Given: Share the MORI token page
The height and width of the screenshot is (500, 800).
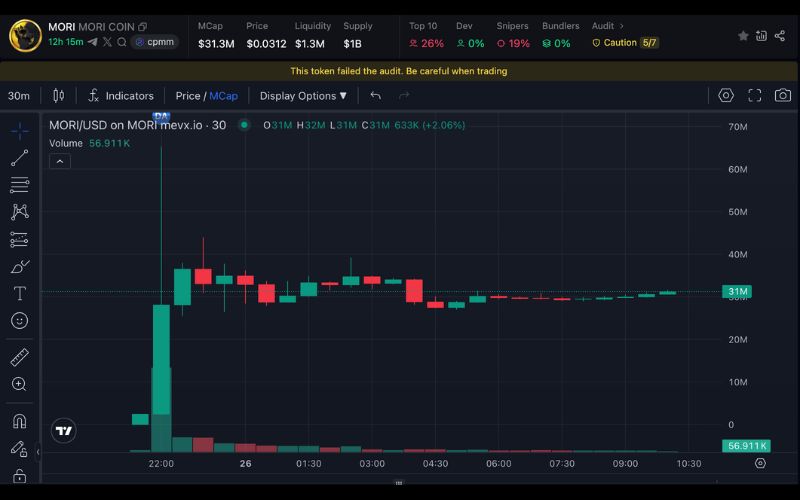Looking at the screenshot, I should [x=780, y=36].
